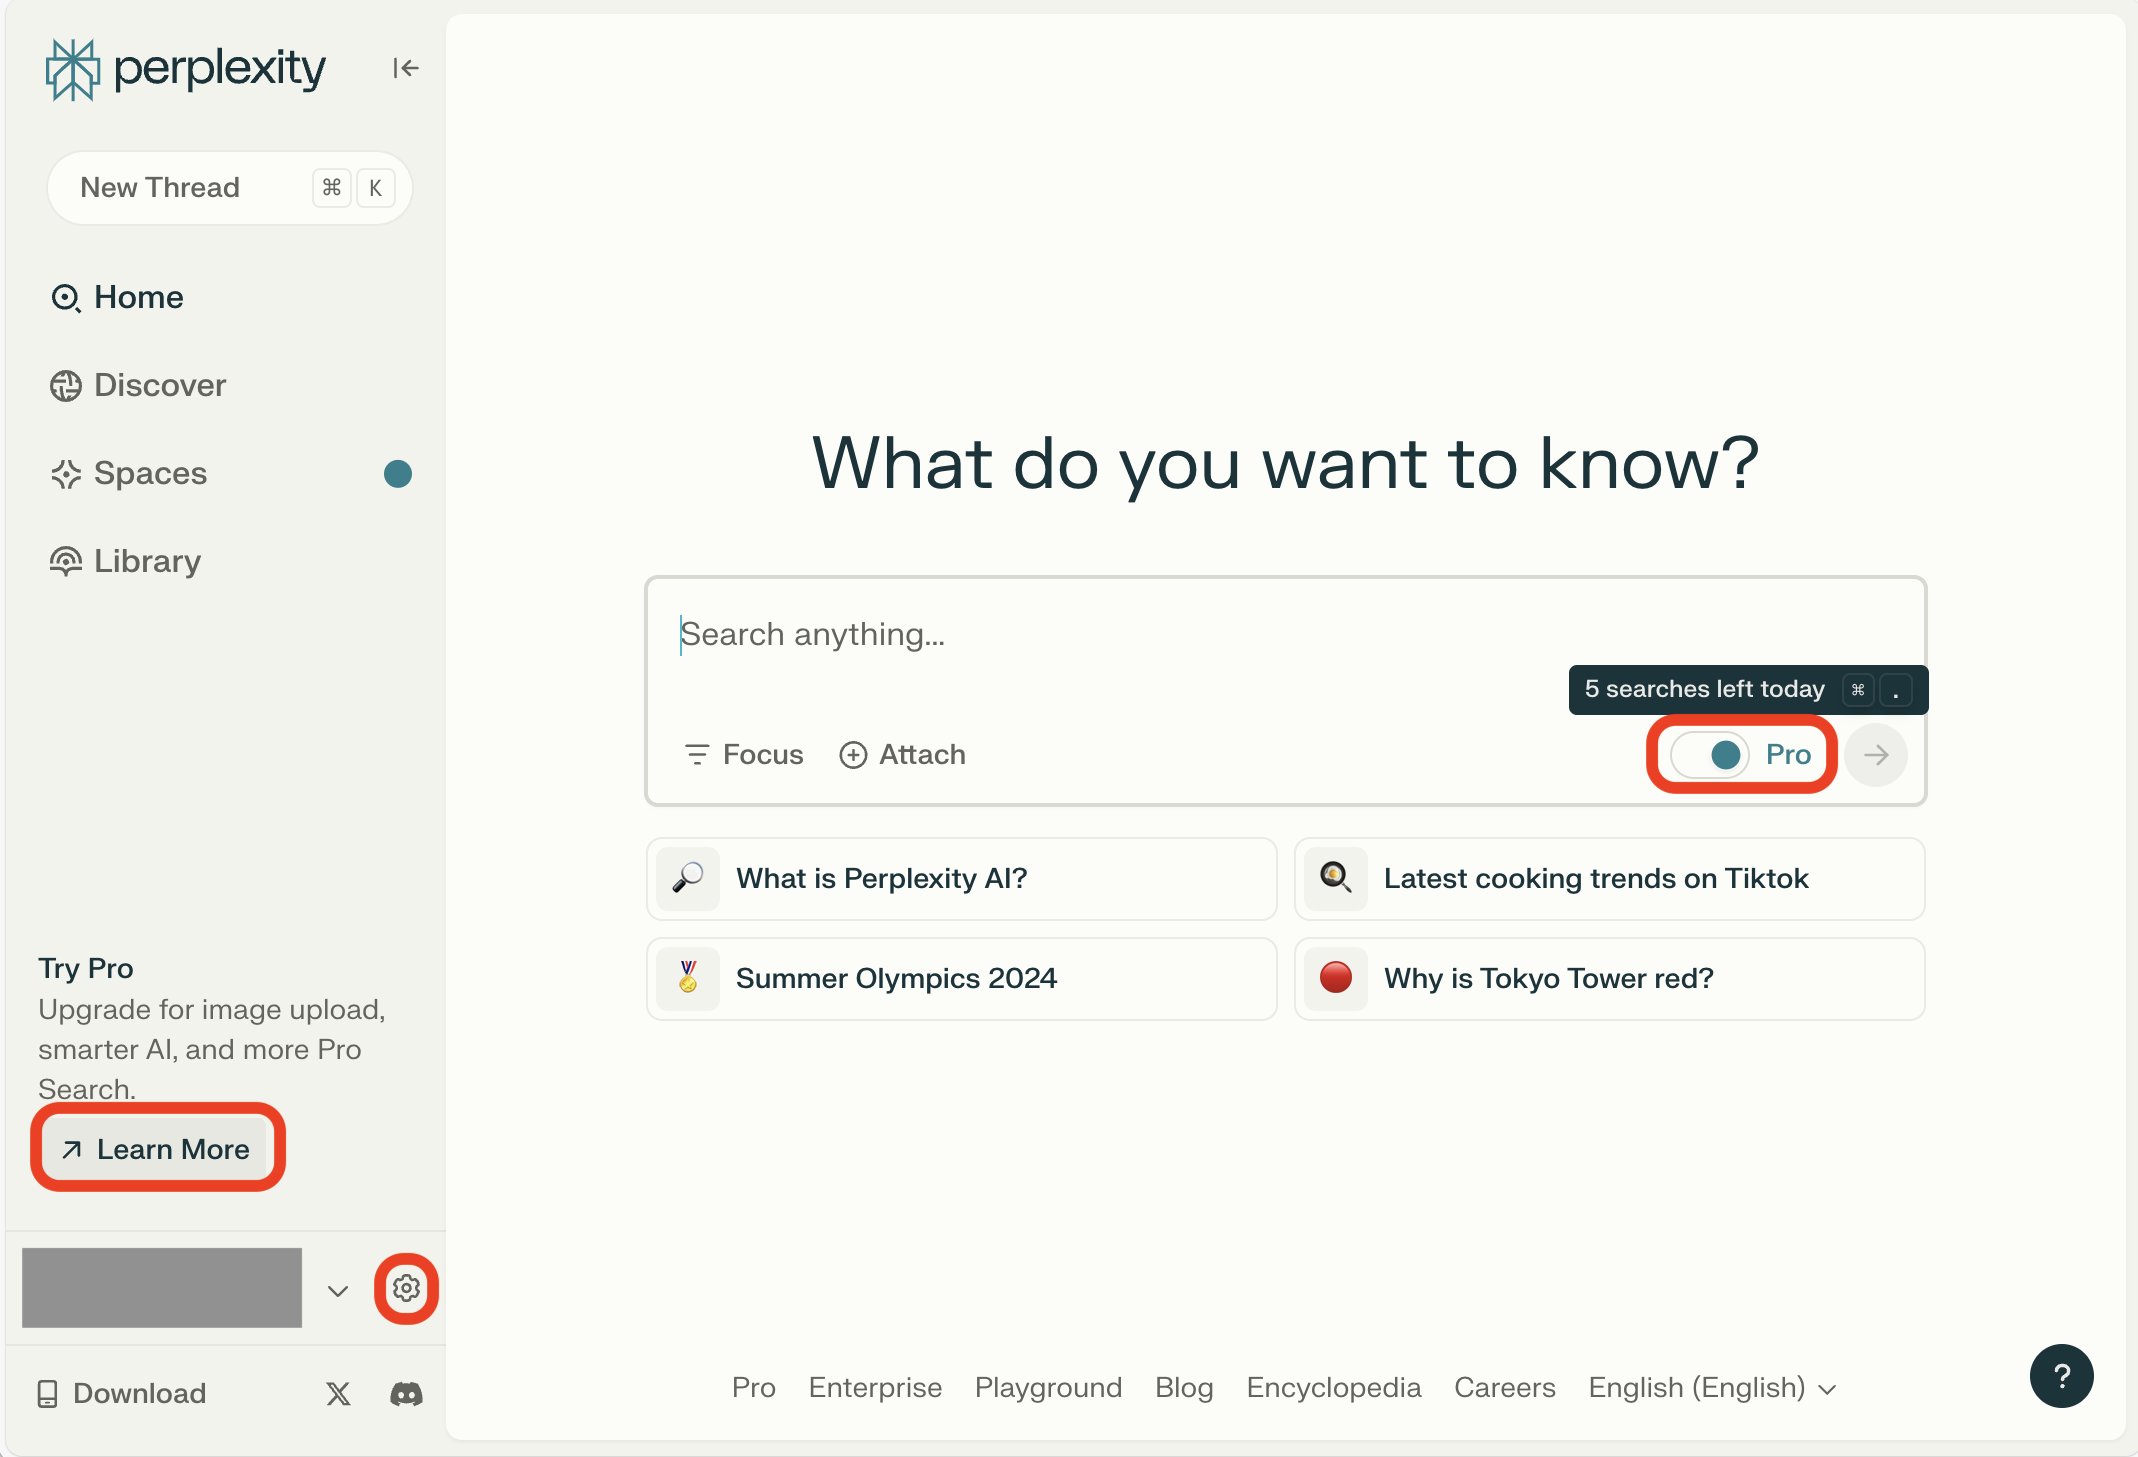Select the 'What is Perplexity AI?' suggestion
This screenshot has height=1457, width=2138.
[962, 879]
